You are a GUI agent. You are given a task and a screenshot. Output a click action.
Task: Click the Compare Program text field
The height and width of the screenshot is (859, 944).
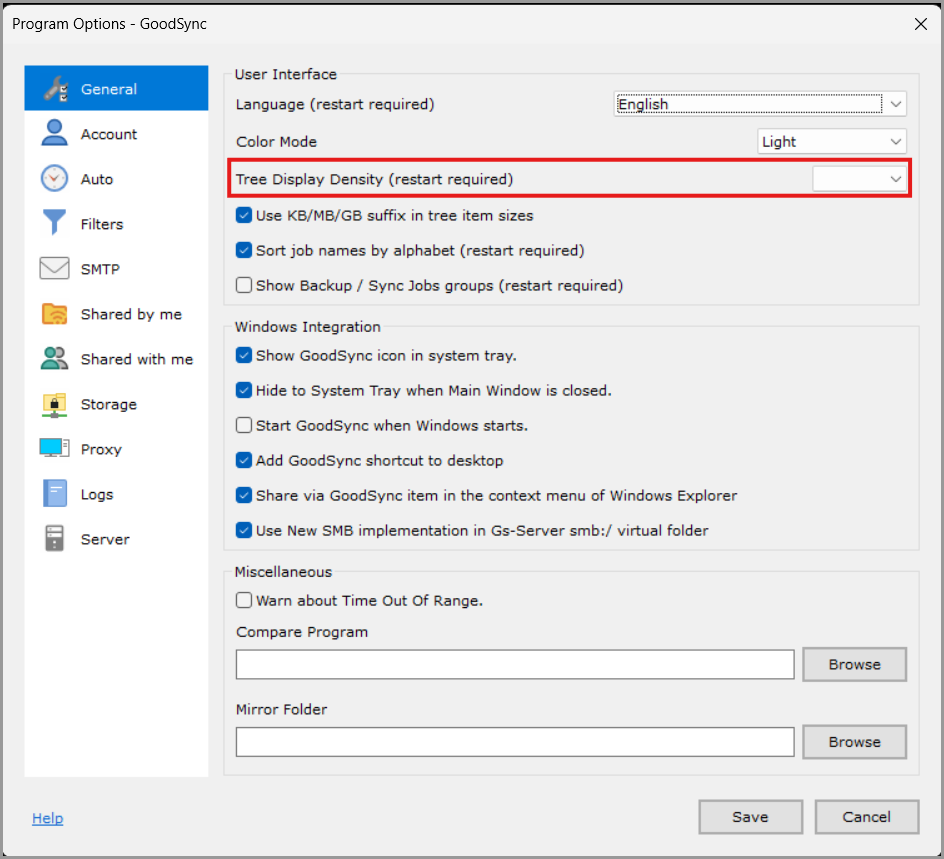tap(515, 664)
